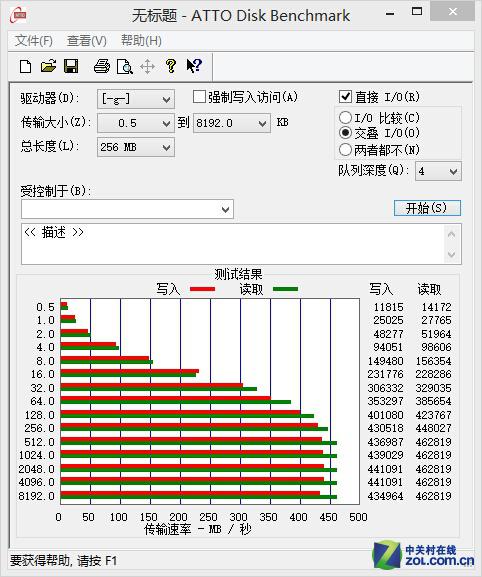
Task: Close the ATTO Disk Benchmark window
Action: click(453, 12)
